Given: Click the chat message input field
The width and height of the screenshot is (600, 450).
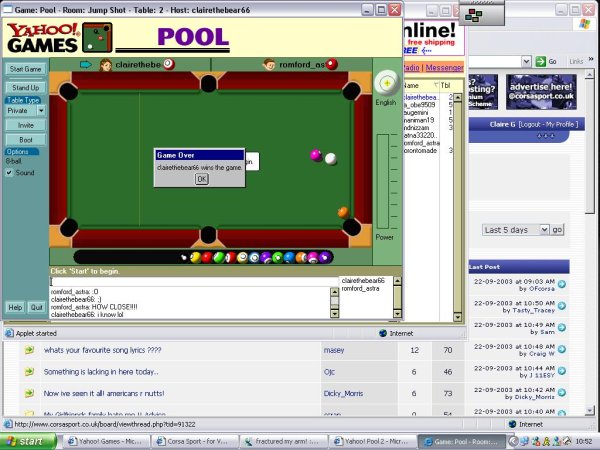Looking at the screenshot, I should click(194, 282).
